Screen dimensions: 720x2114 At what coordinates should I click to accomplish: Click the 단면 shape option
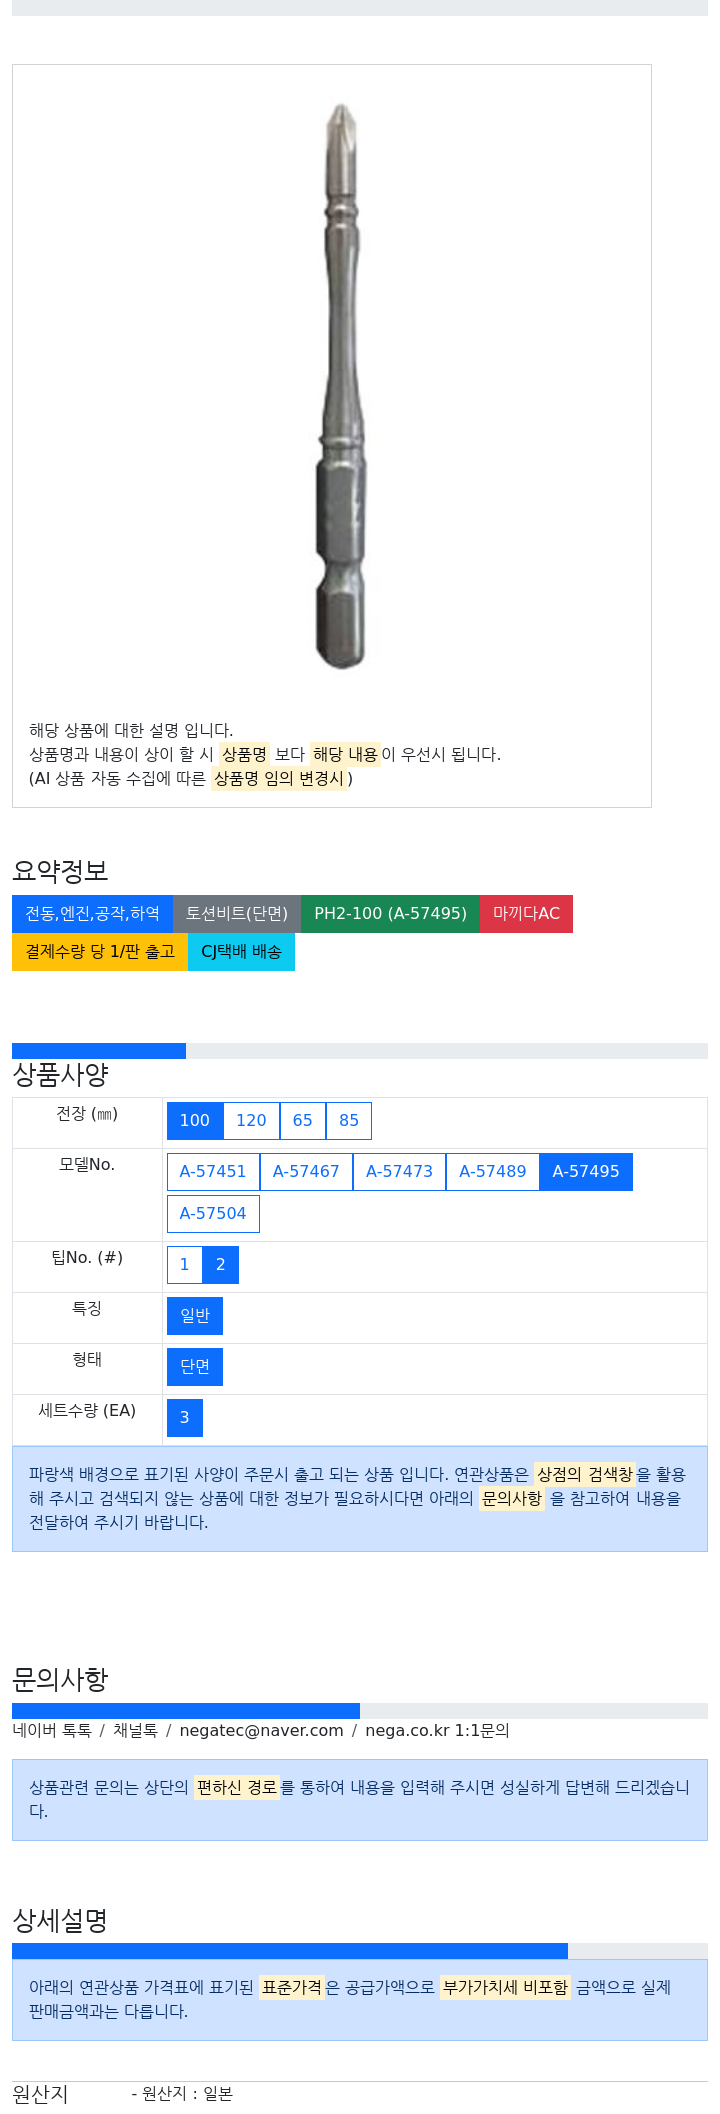(x=195, y=1367)
